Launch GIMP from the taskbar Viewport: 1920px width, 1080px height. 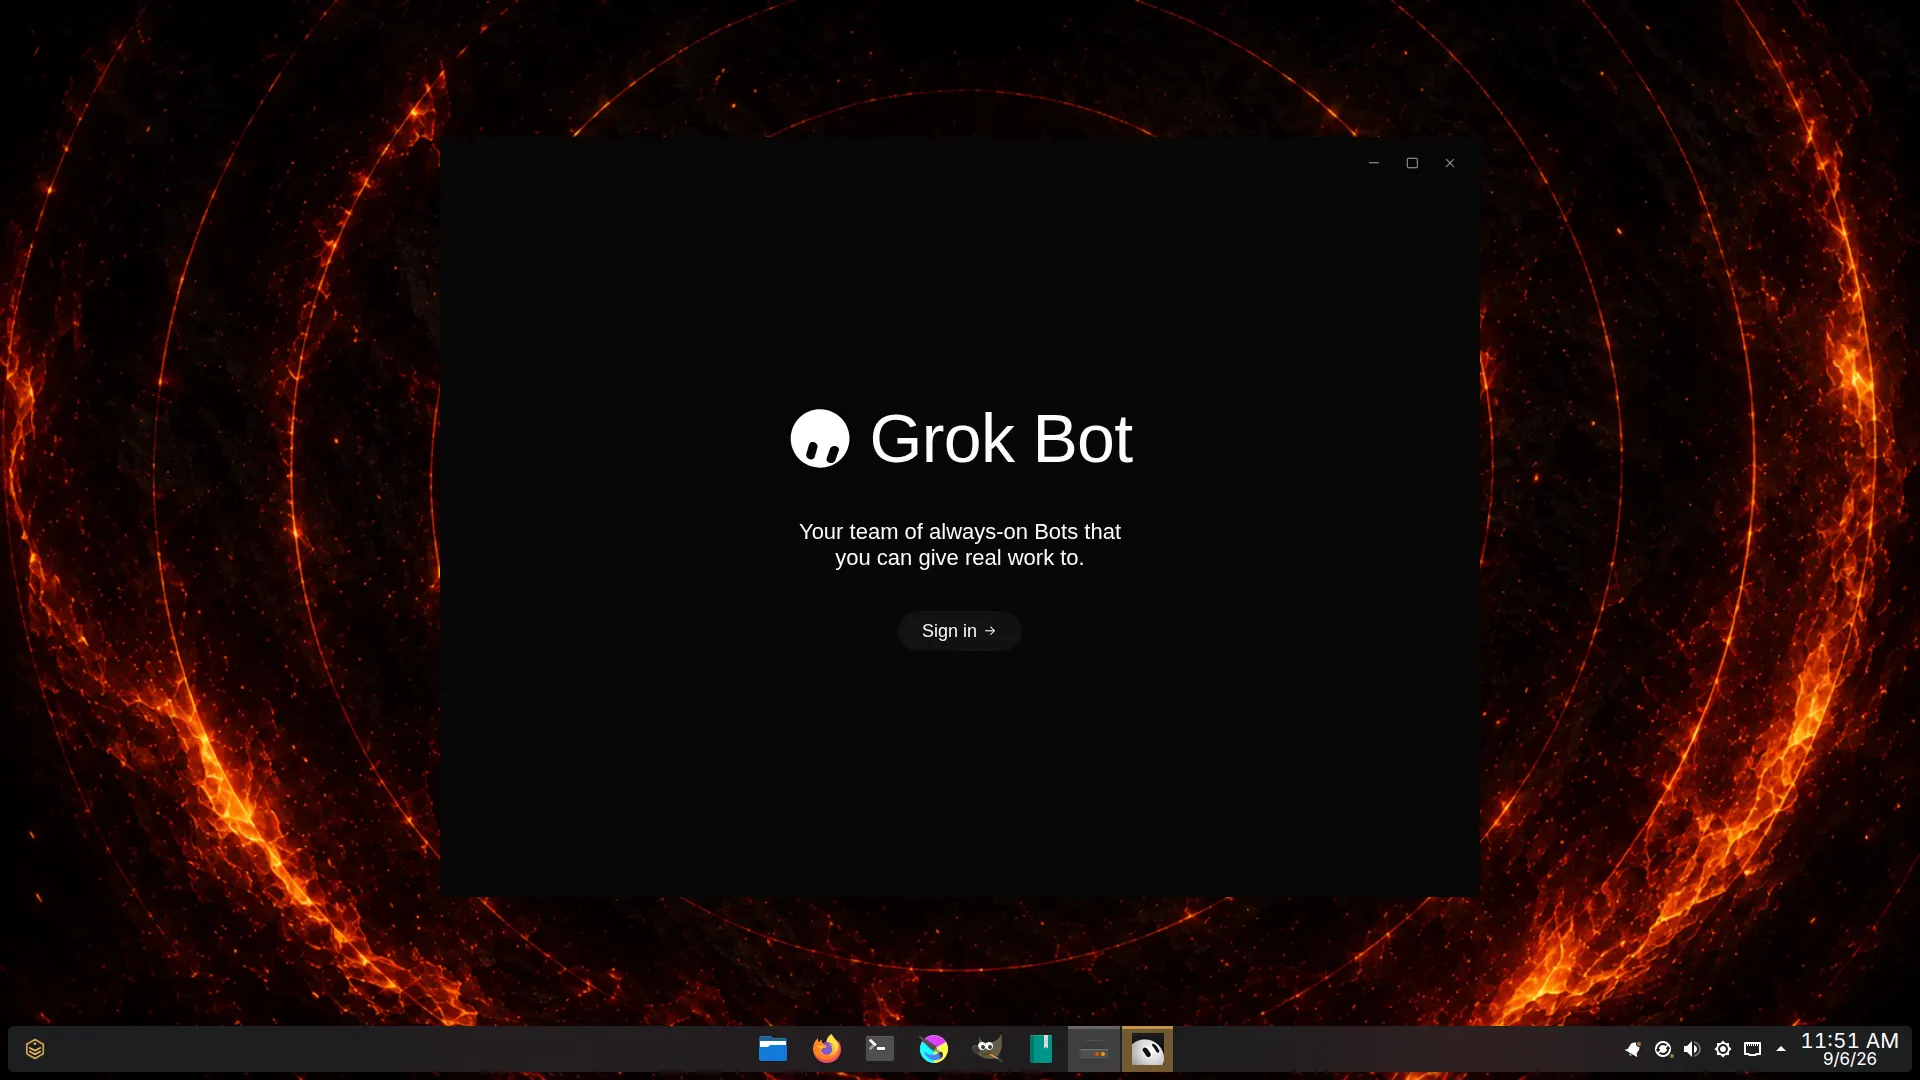point(987,1049)
